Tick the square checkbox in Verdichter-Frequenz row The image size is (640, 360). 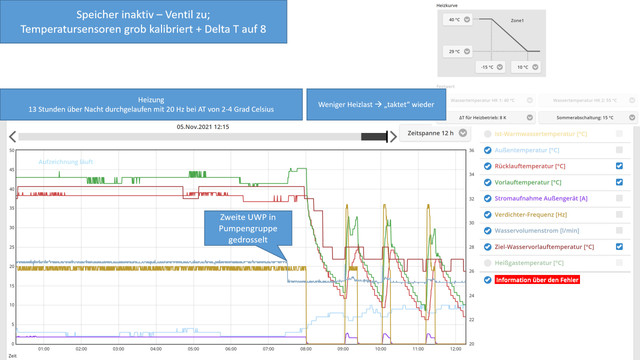(619, 214)
